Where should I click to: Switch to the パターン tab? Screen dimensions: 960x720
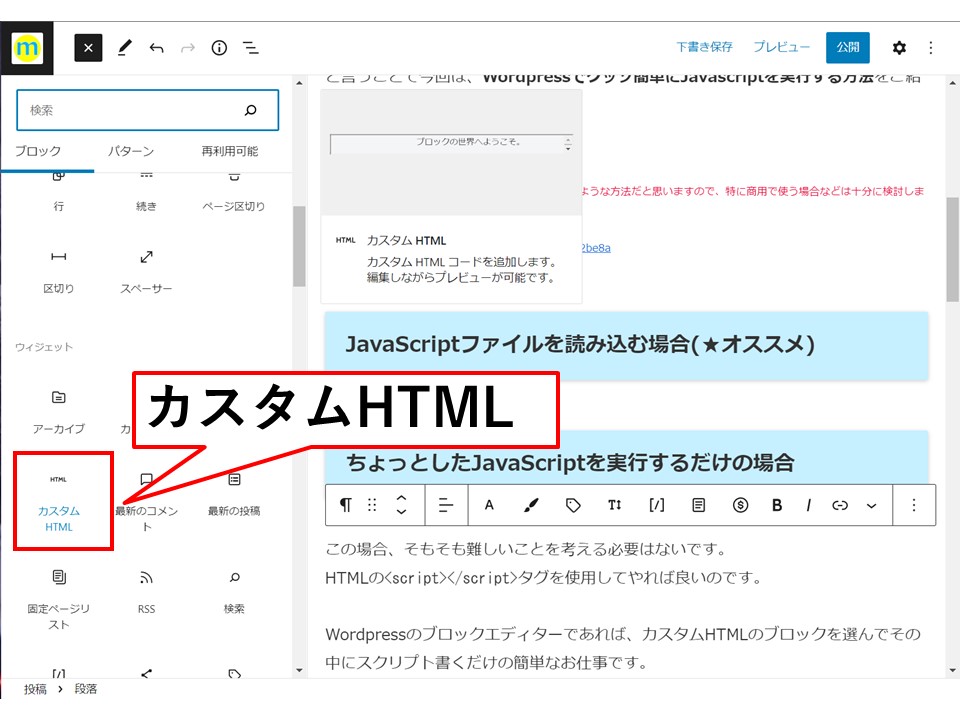point(131,151)
